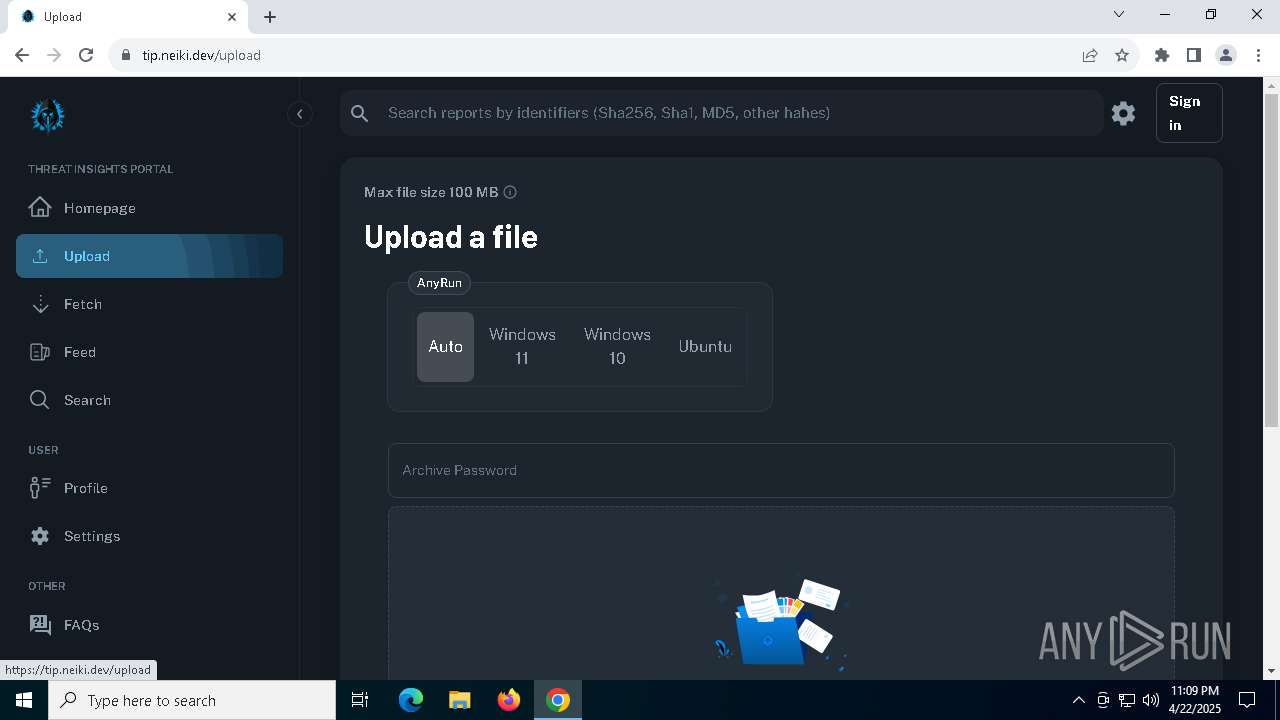Image resolution: width=1280 pixels, height=720 pixels.
Task: Click the Fetch download icon
Action: pos(40,304)
